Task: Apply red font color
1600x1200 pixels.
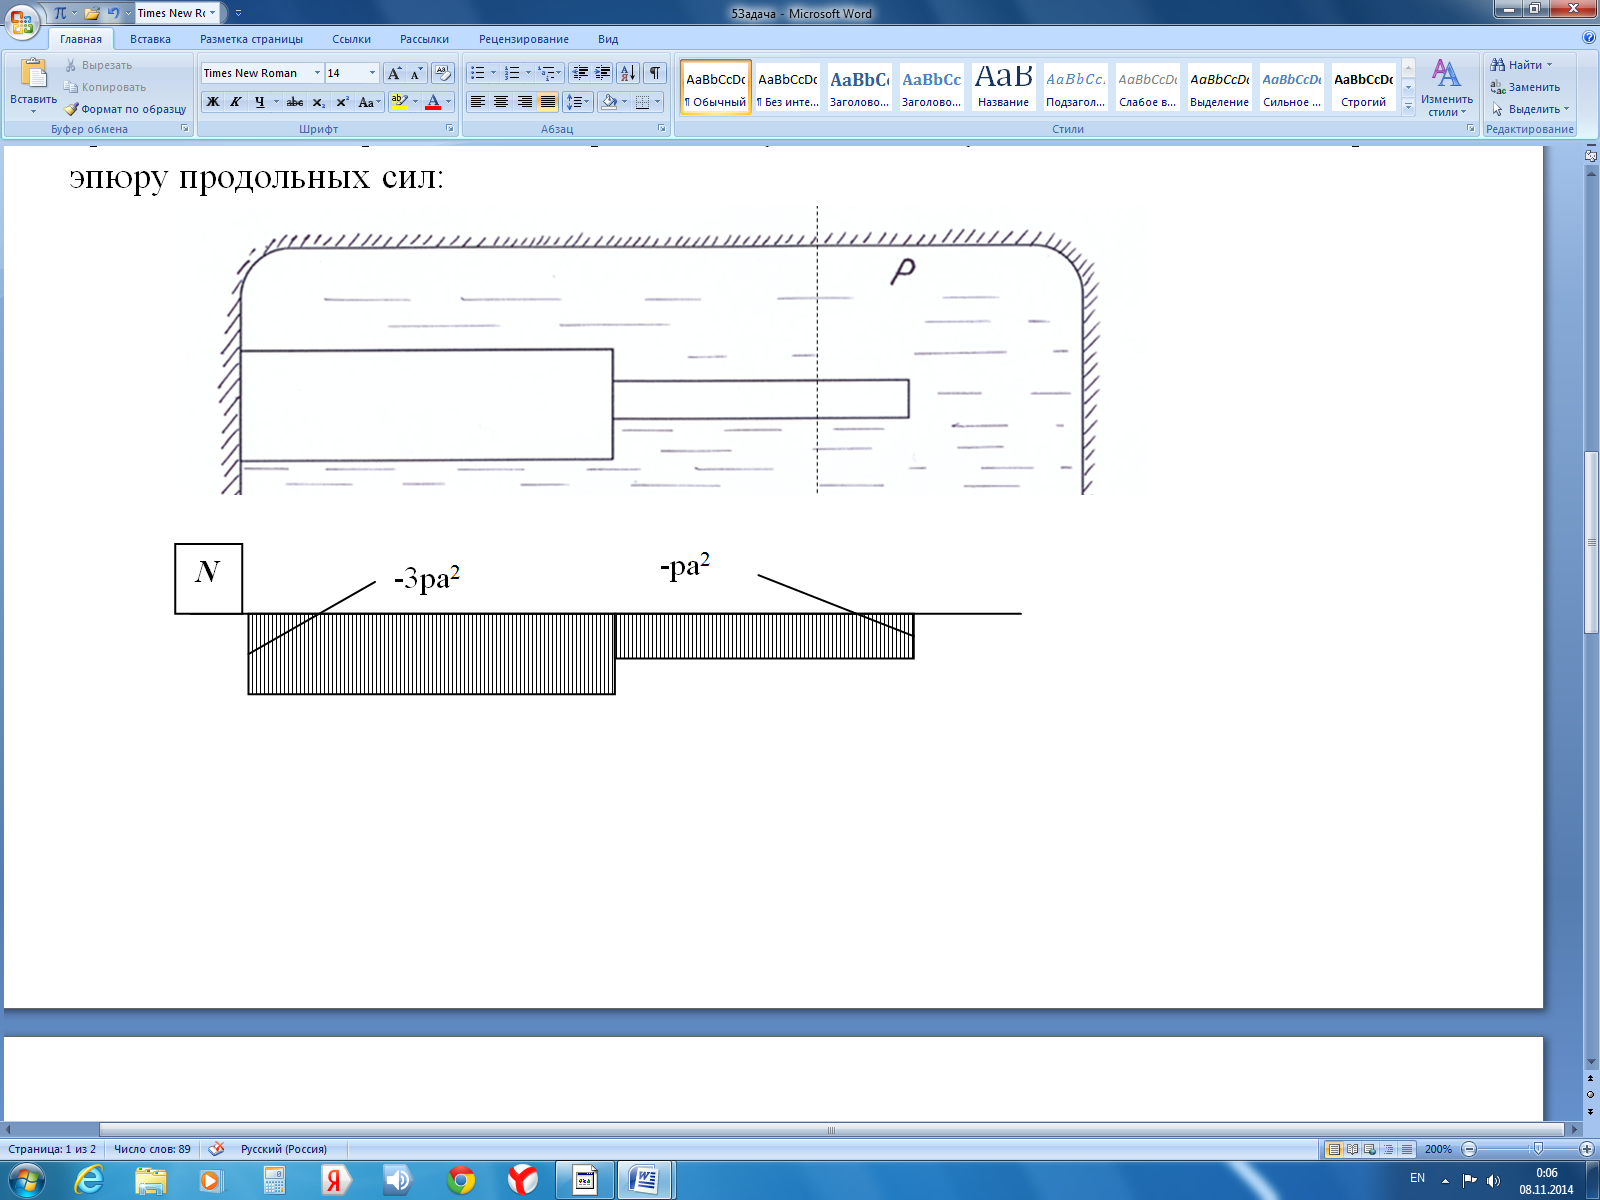Action: pos(433,102)
